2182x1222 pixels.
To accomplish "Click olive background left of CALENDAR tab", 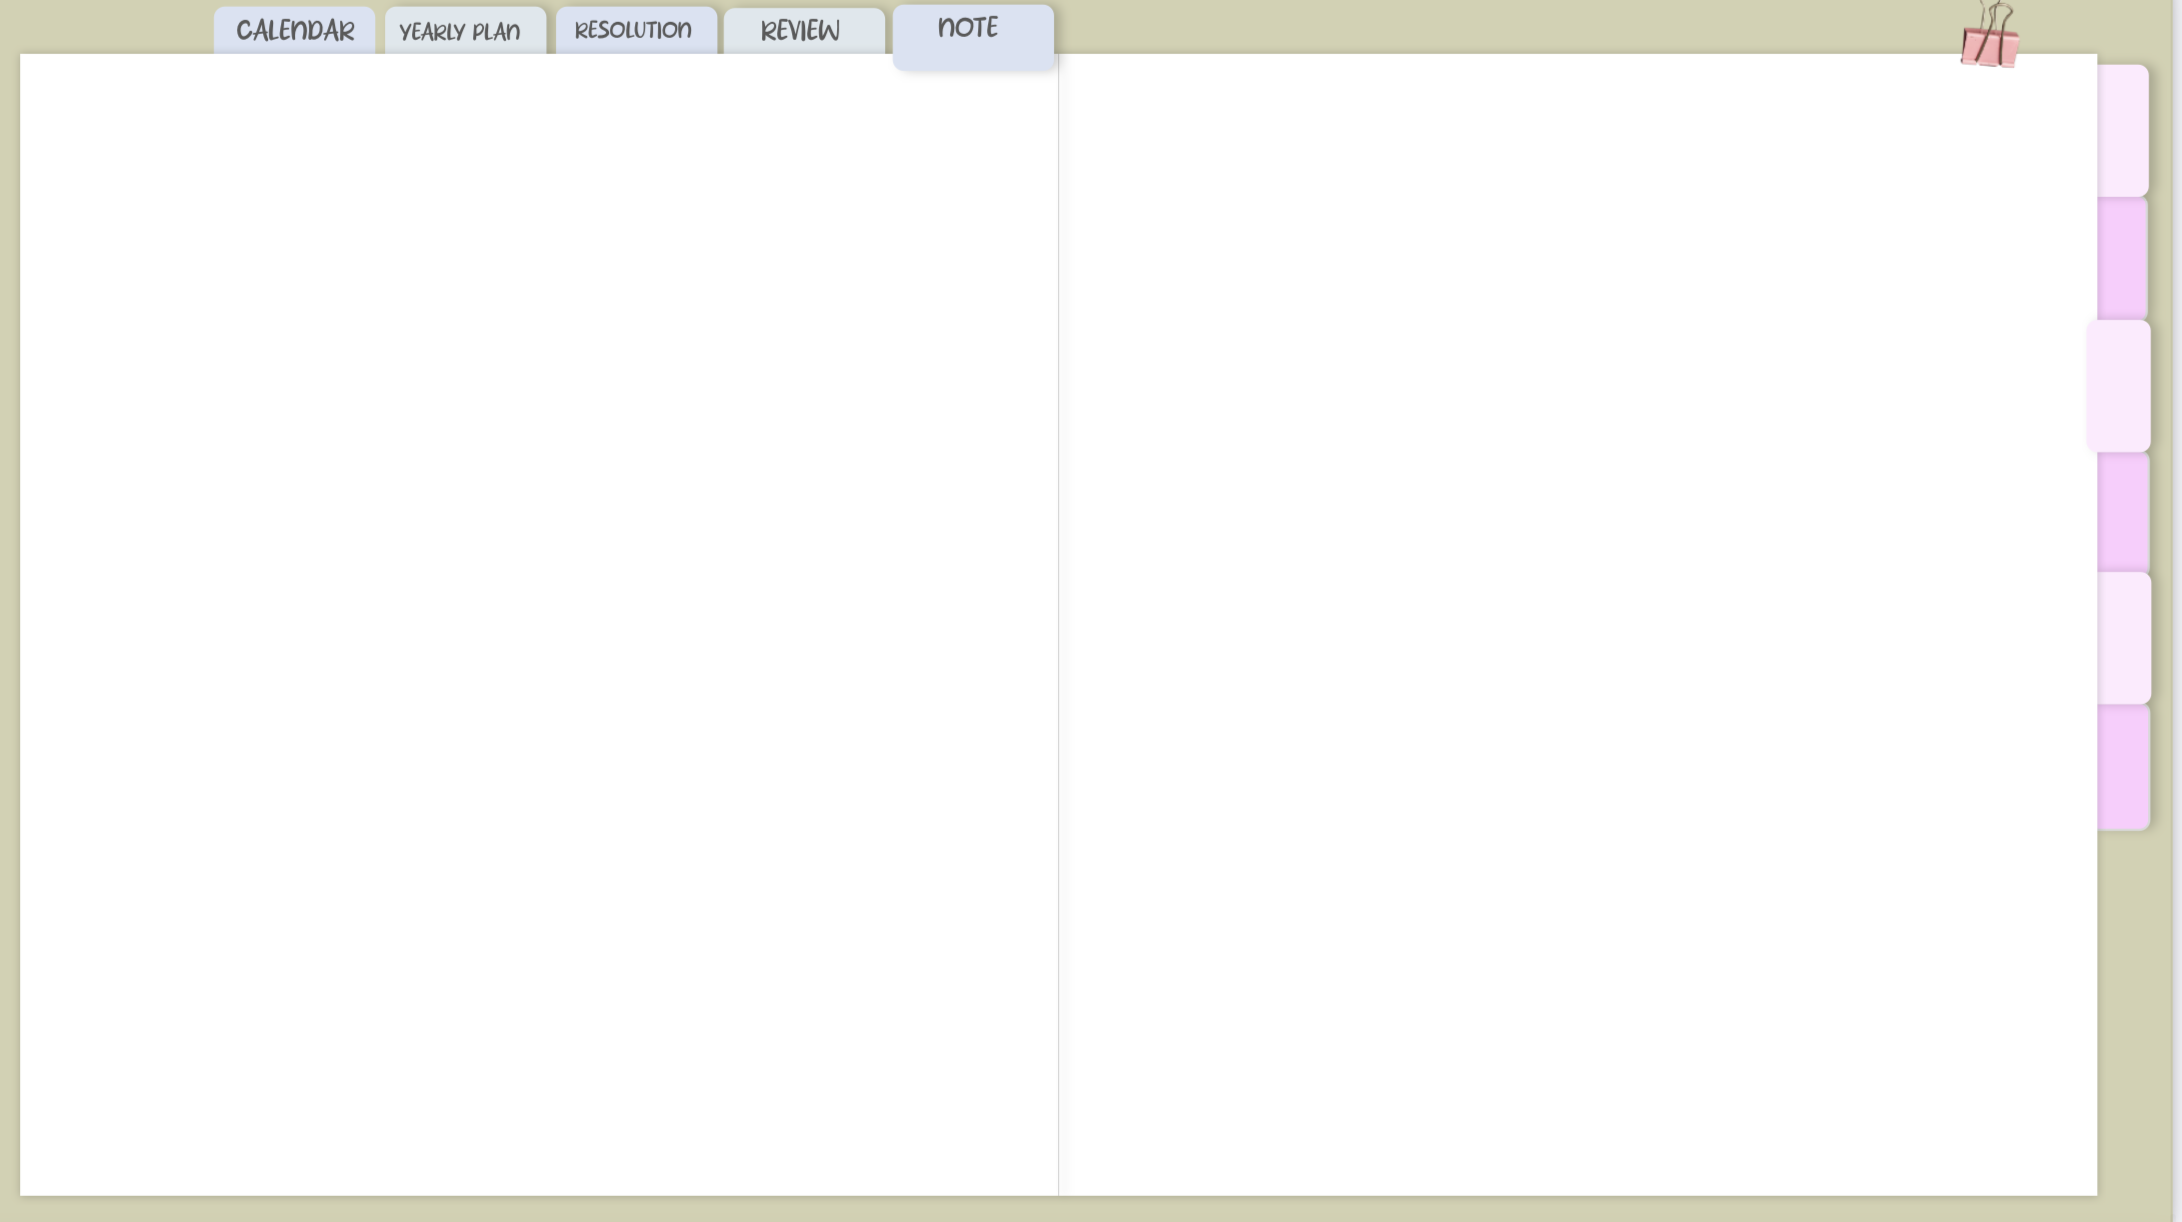I will click(110, 26).
